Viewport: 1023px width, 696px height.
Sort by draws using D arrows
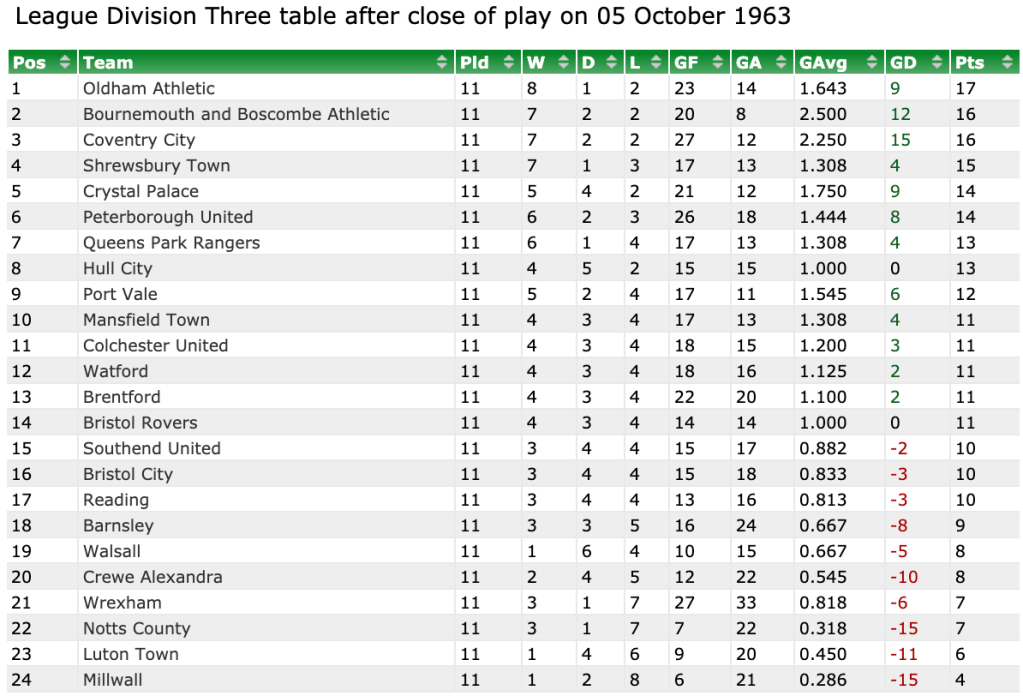click(x=614, y=63)
